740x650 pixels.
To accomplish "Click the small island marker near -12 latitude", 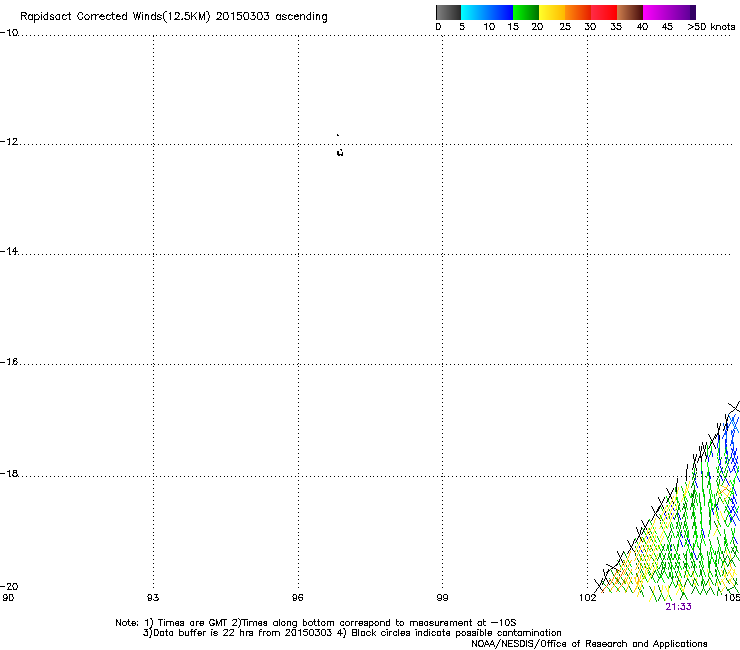I will (x=340, y=152).
